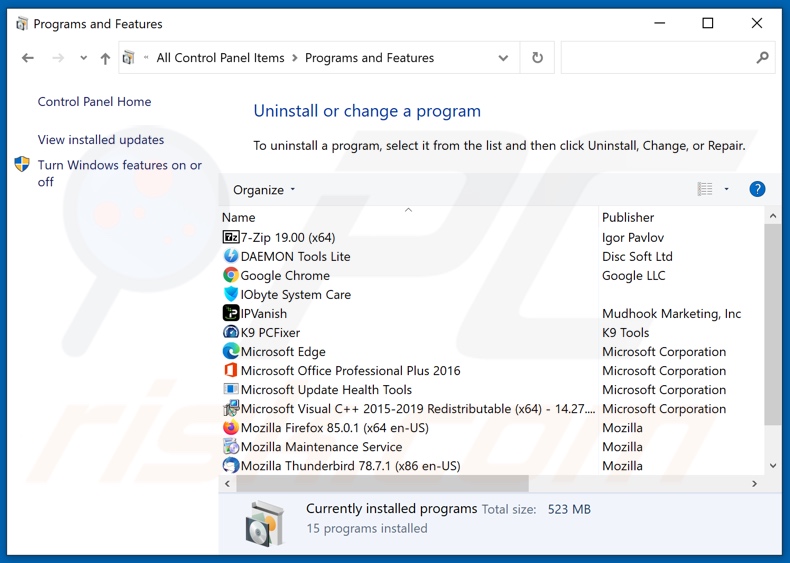This screenshot has height=563, width=790.
Task: Open Control Panel Home link
Action: (94, 102)
